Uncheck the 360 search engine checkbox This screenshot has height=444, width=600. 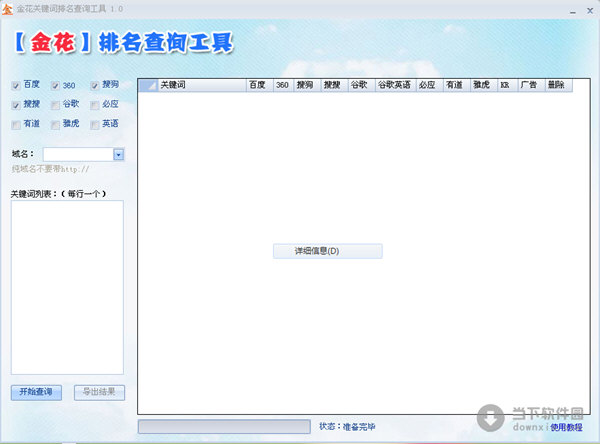(55, 85)
